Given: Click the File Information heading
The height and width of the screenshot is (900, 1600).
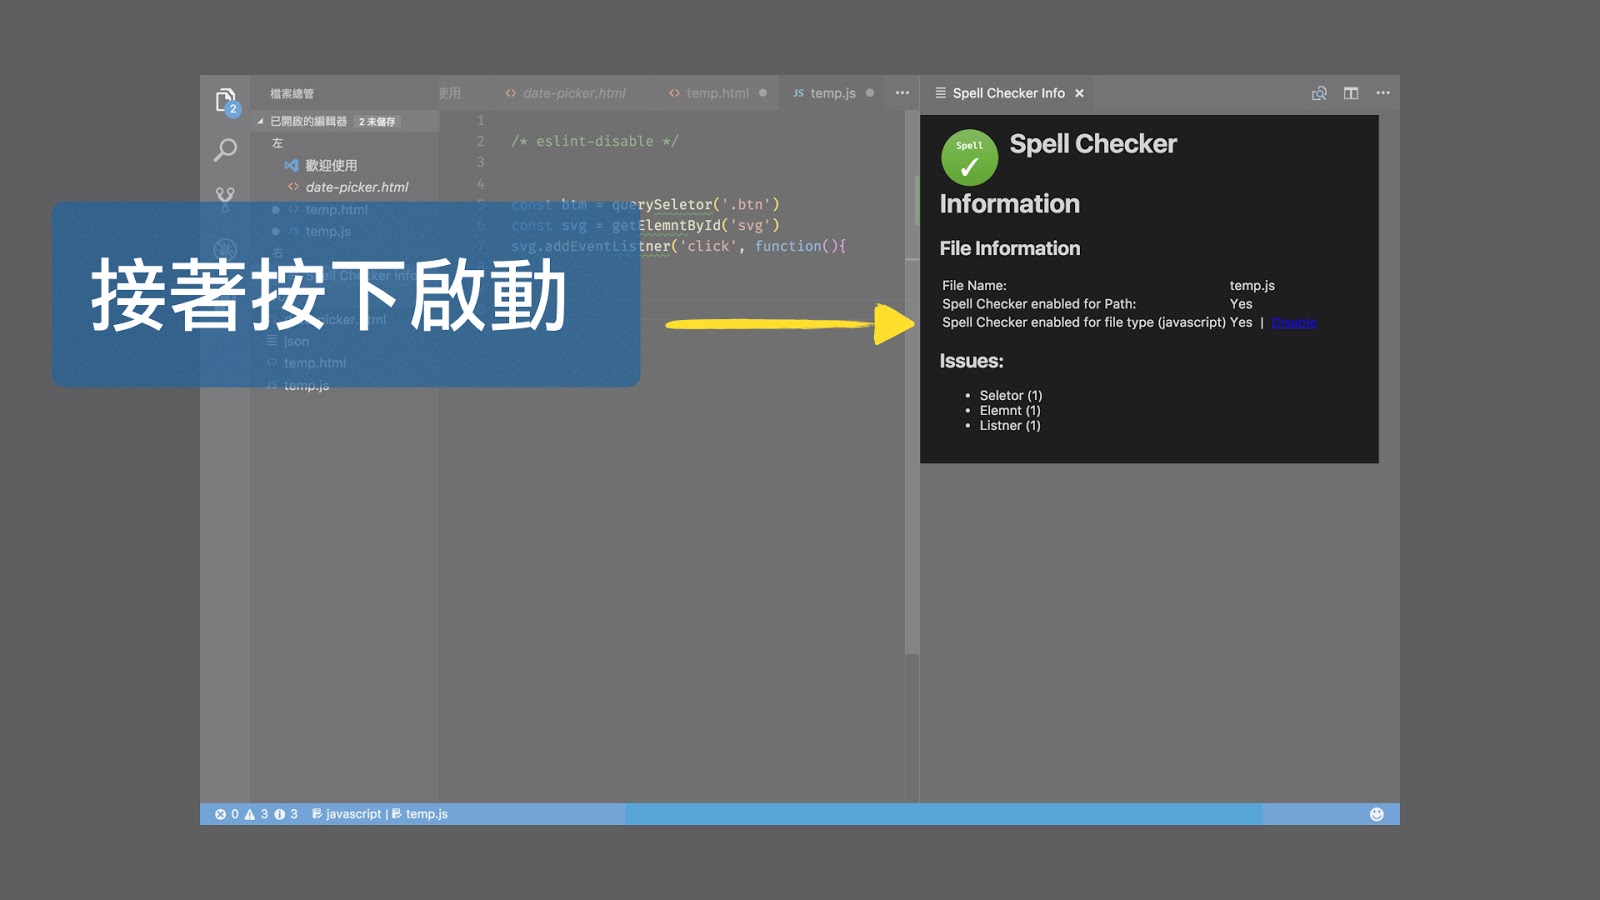Looking at the screenshot, I should pyautogui.click(x=1009, y=248).
